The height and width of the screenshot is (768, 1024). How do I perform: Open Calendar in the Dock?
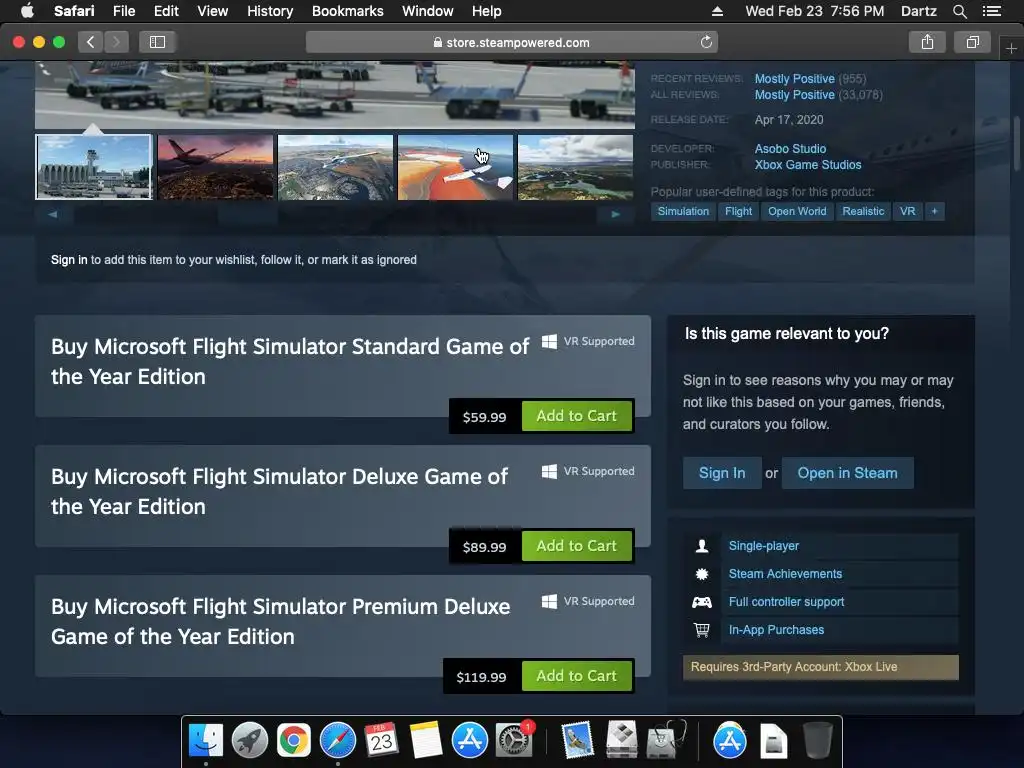[x=381, y=741]
